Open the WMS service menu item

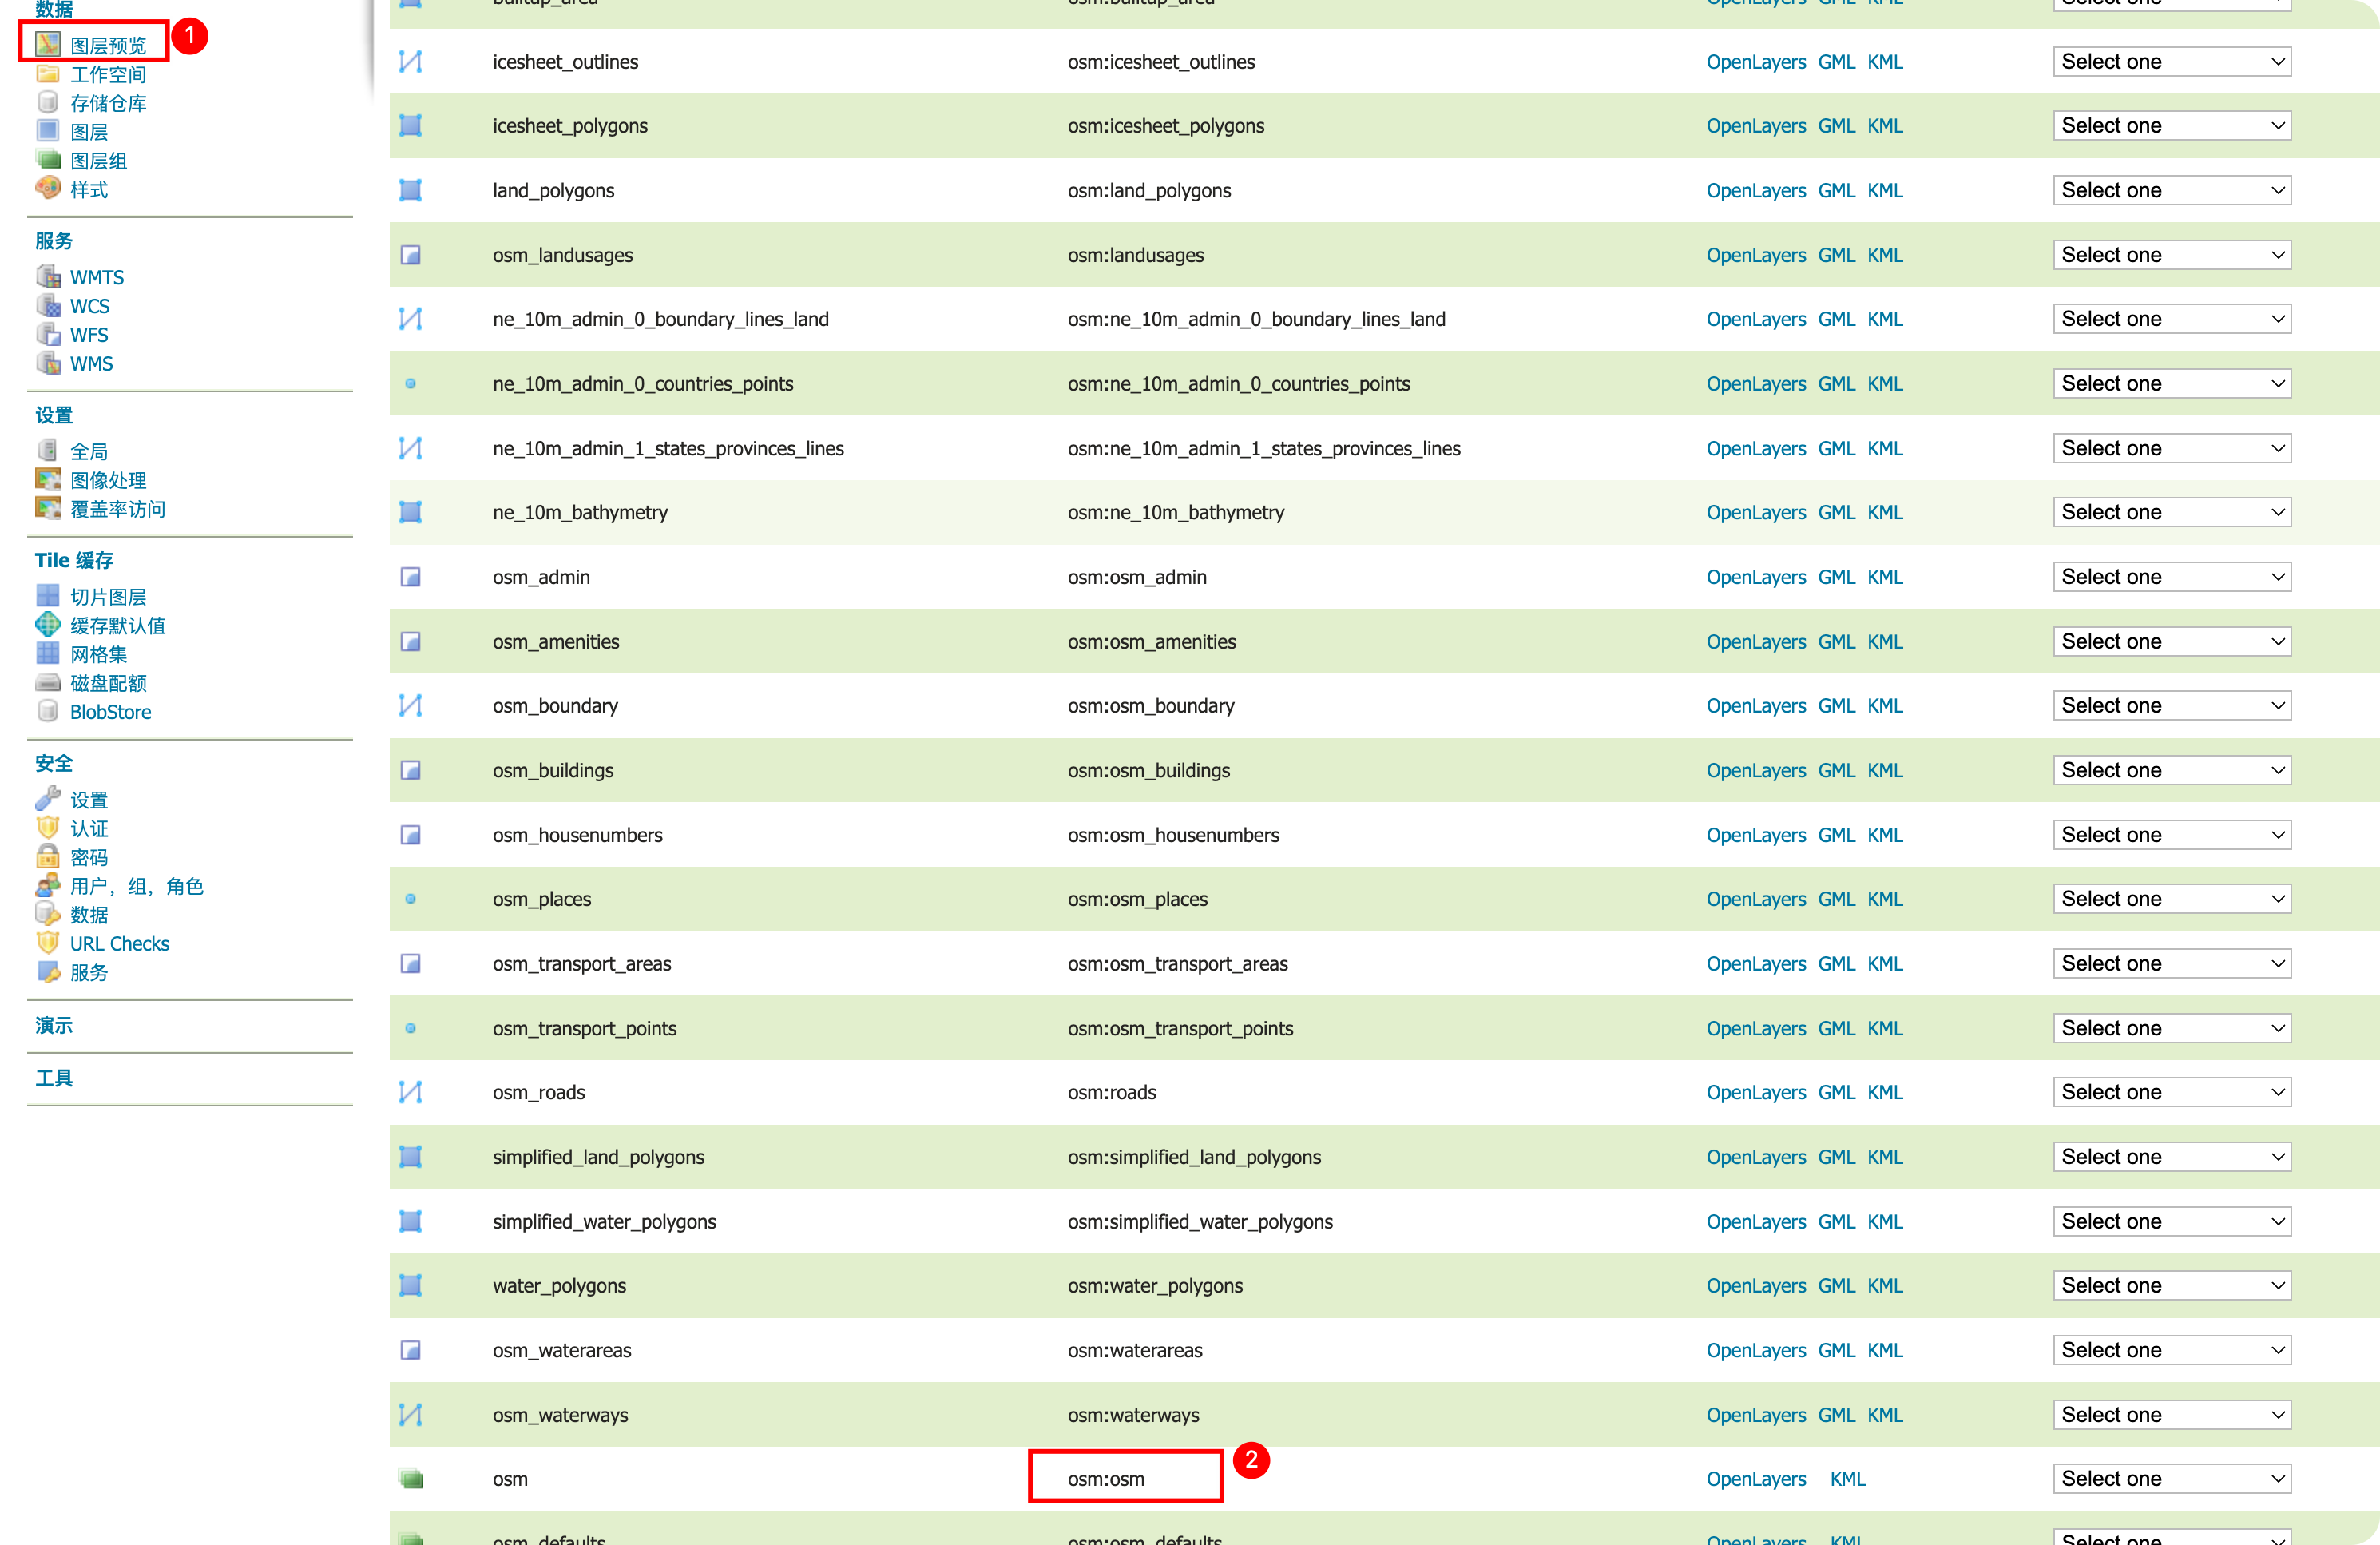point(91,364)
